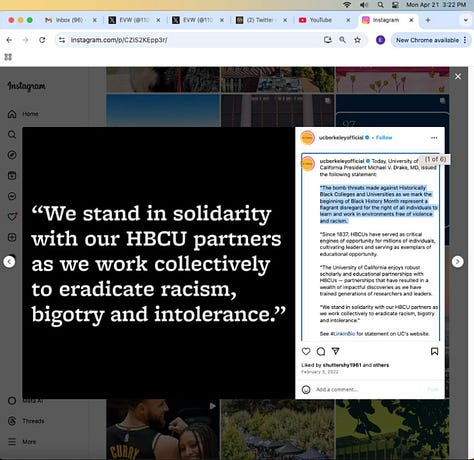This screenshot has width=474, height=460.
Task: Open the #LinkInBio hashtag link
Action: click(342, 334)
